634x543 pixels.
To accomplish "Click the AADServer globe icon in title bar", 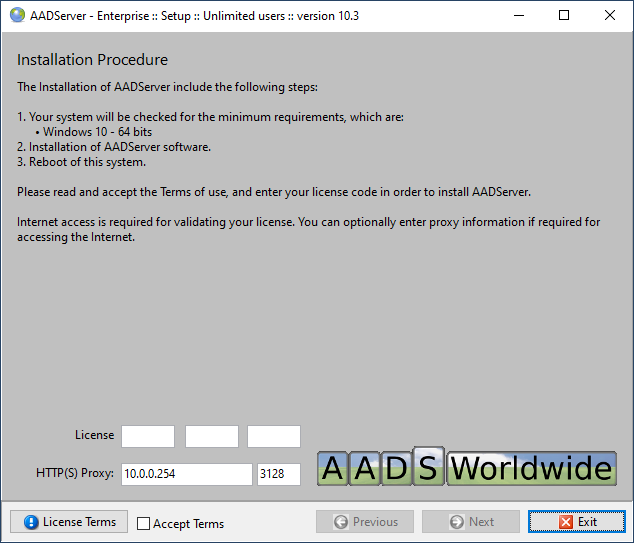I will point(17,16).
